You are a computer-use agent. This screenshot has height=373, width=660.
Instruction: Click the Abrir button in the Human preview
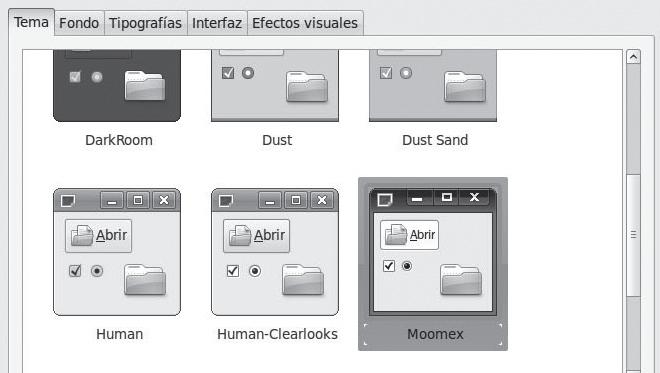click(98, 235)
